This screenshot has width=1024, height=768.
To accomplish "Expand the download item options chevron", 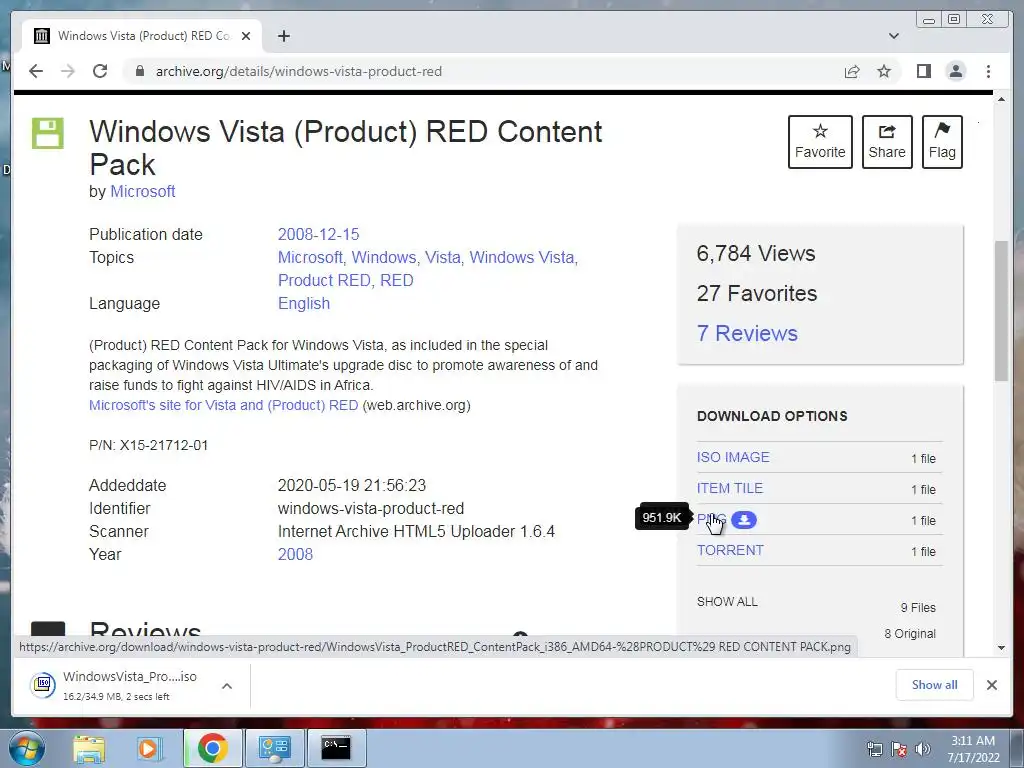I will (x=227, y=686).
